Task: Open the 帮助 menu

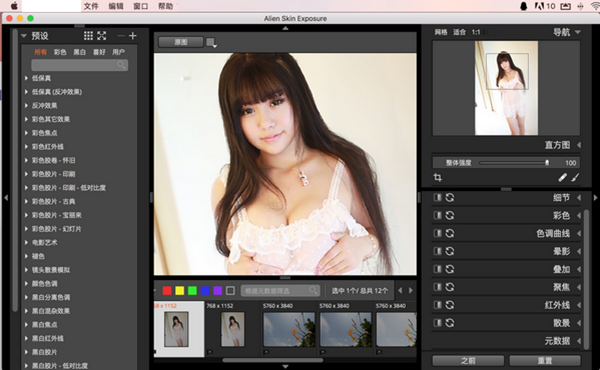Action: (166, 6)
